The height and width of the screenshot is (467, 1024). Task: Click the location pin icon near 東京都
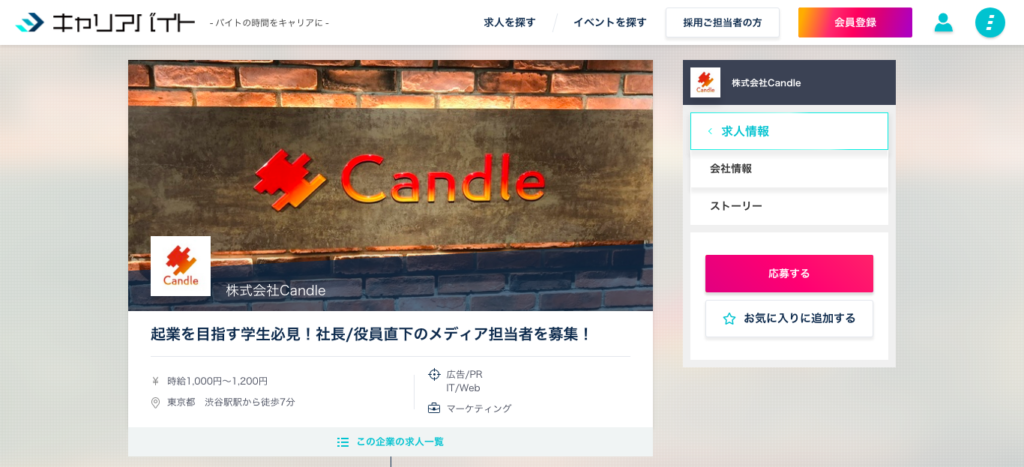[x=155, y=402]
